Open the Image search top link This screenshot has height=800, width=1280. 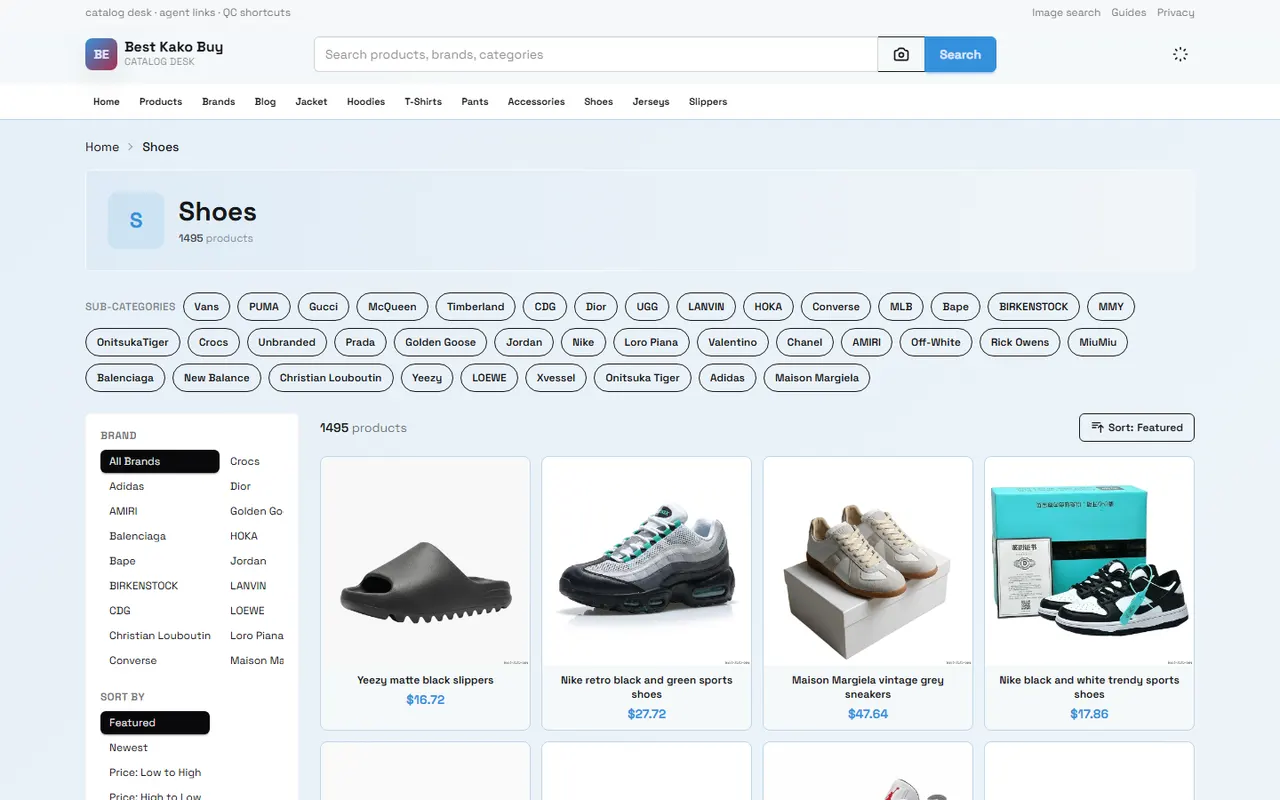(x=1066, y=13)
